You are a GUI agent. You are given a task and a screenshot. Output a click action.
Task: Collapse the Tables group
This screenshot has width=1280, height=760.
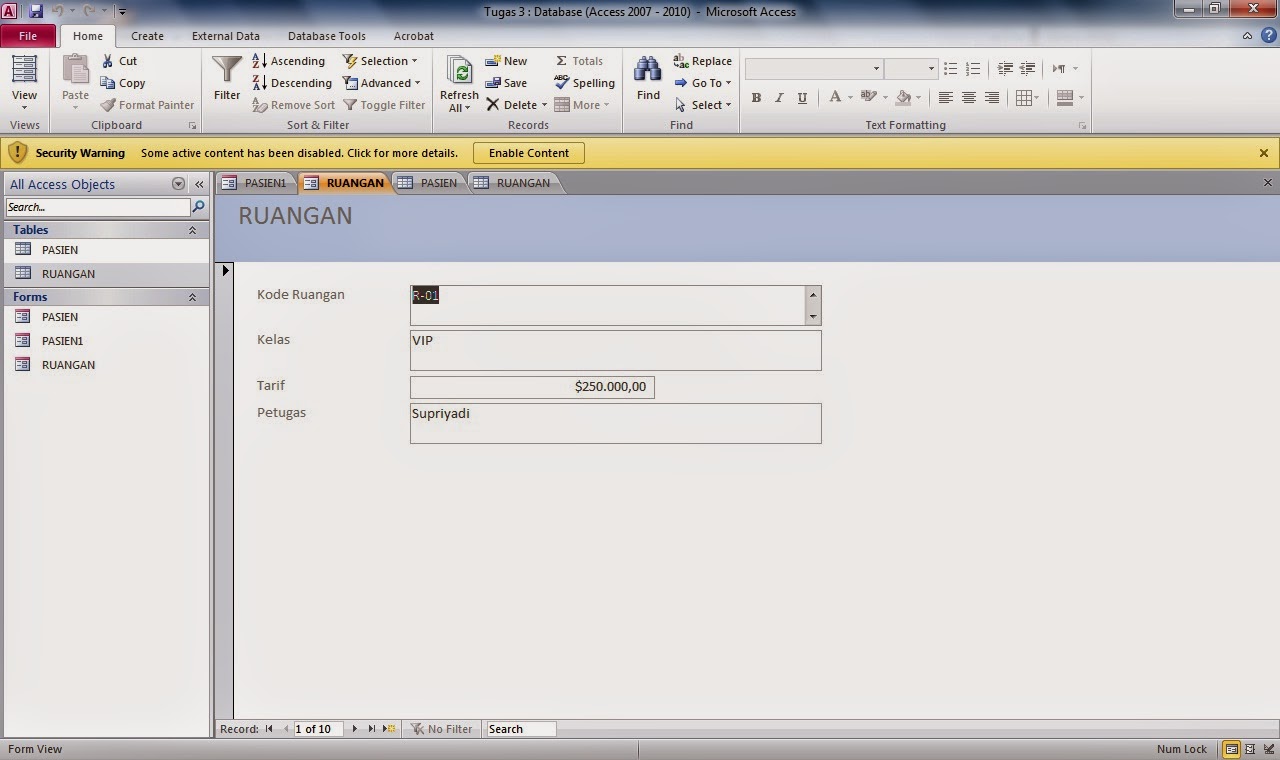coord(192,230)
